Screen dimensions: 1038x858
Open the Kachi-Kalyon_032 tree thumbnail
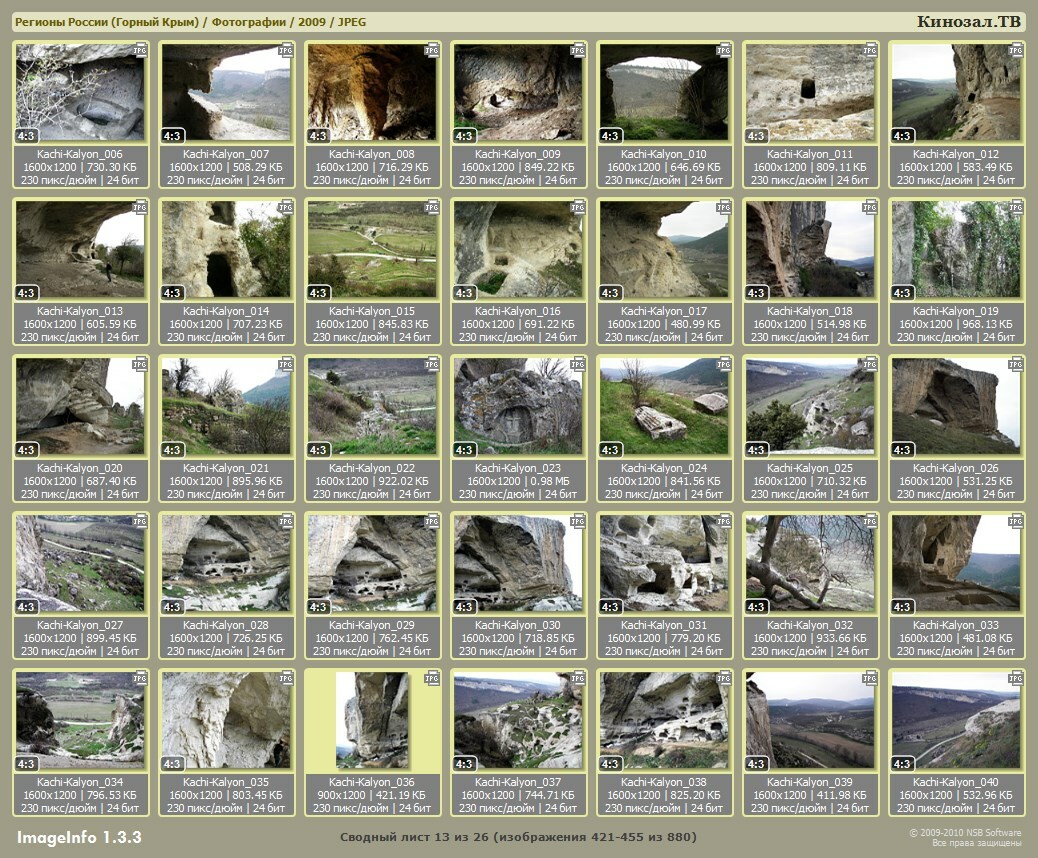[810, 563]
